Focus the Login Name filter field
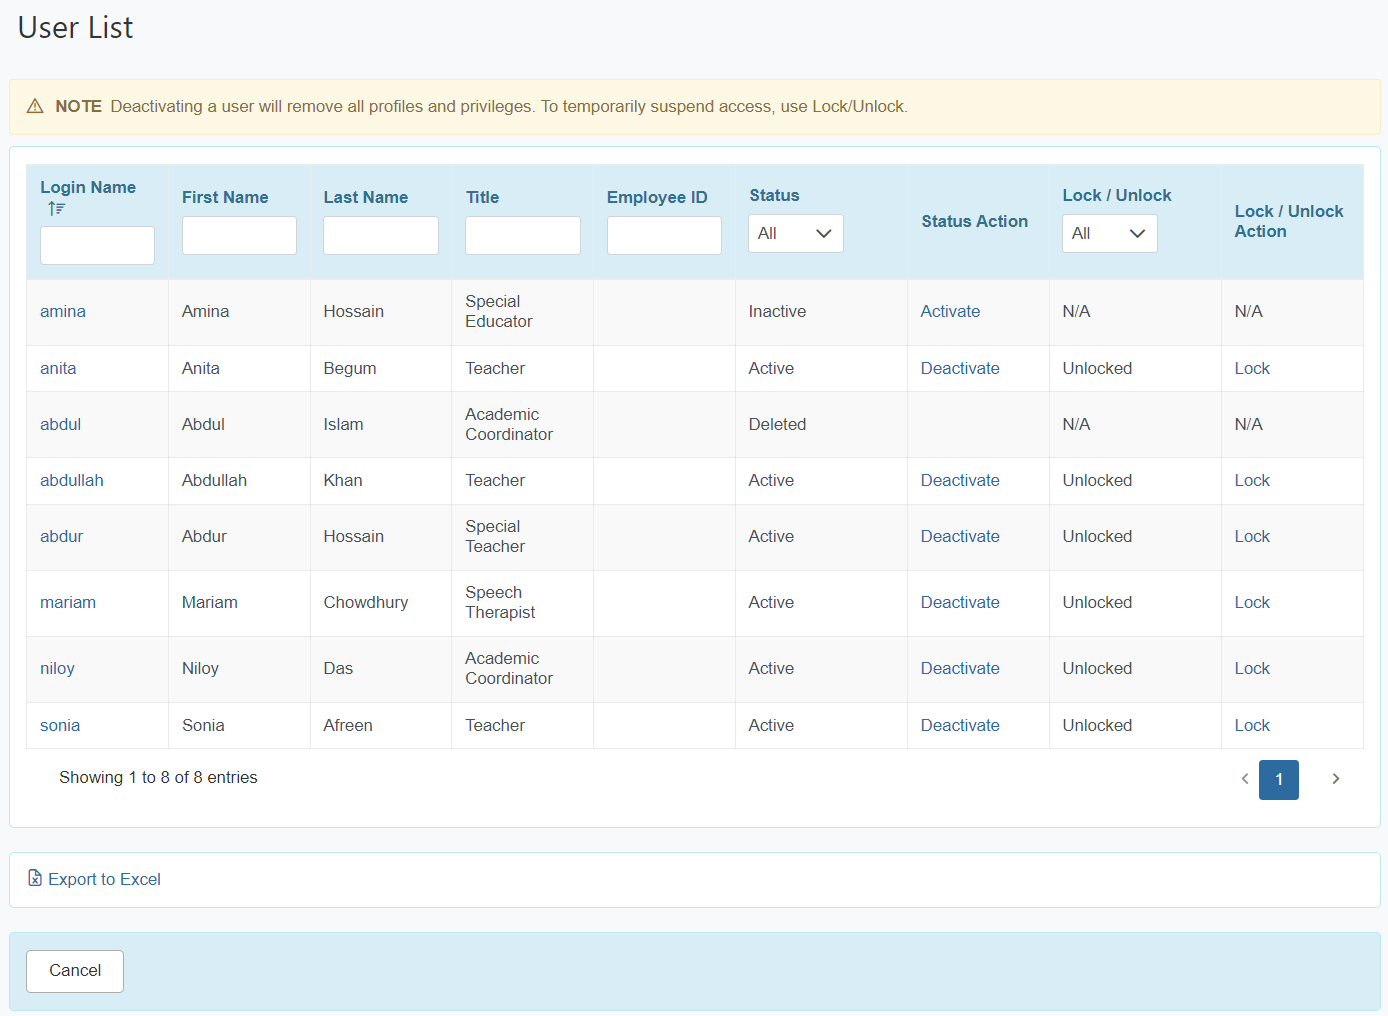Image resolution: width=1388 pixels, height=1016 pixels. pos(97,245)
